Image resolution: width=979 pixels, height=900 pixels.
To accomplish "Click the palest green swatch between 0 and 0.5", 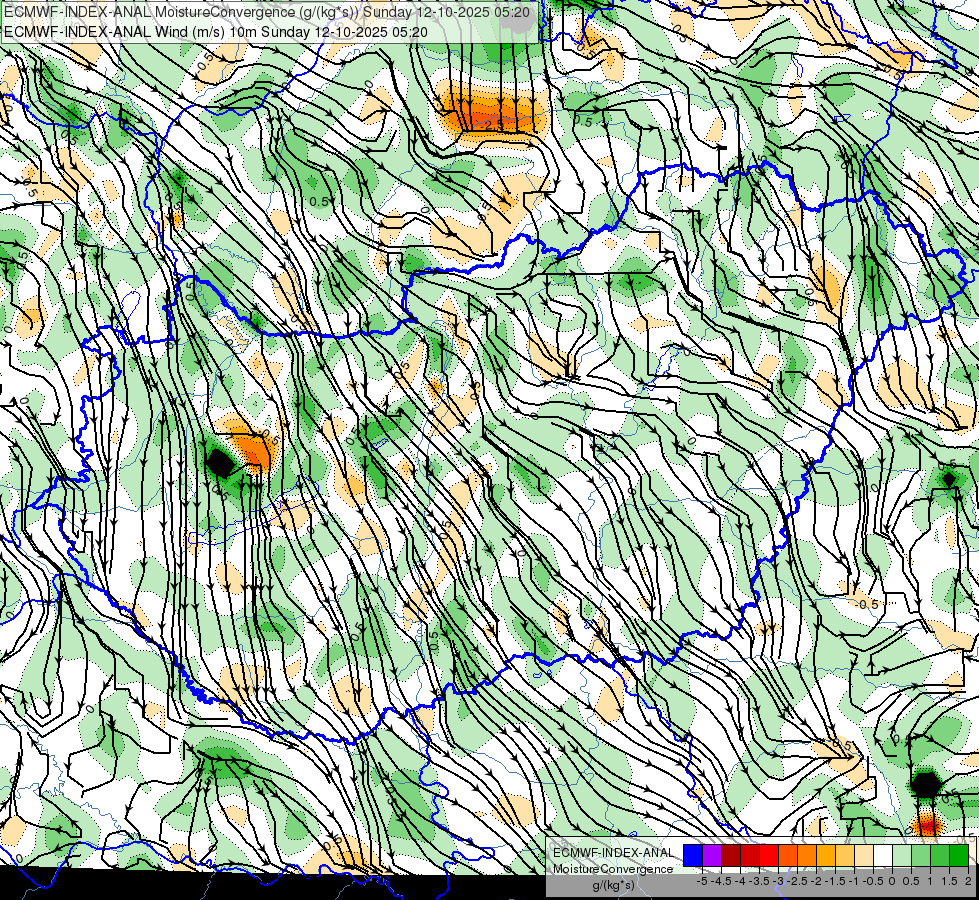I will click(902, 855).
